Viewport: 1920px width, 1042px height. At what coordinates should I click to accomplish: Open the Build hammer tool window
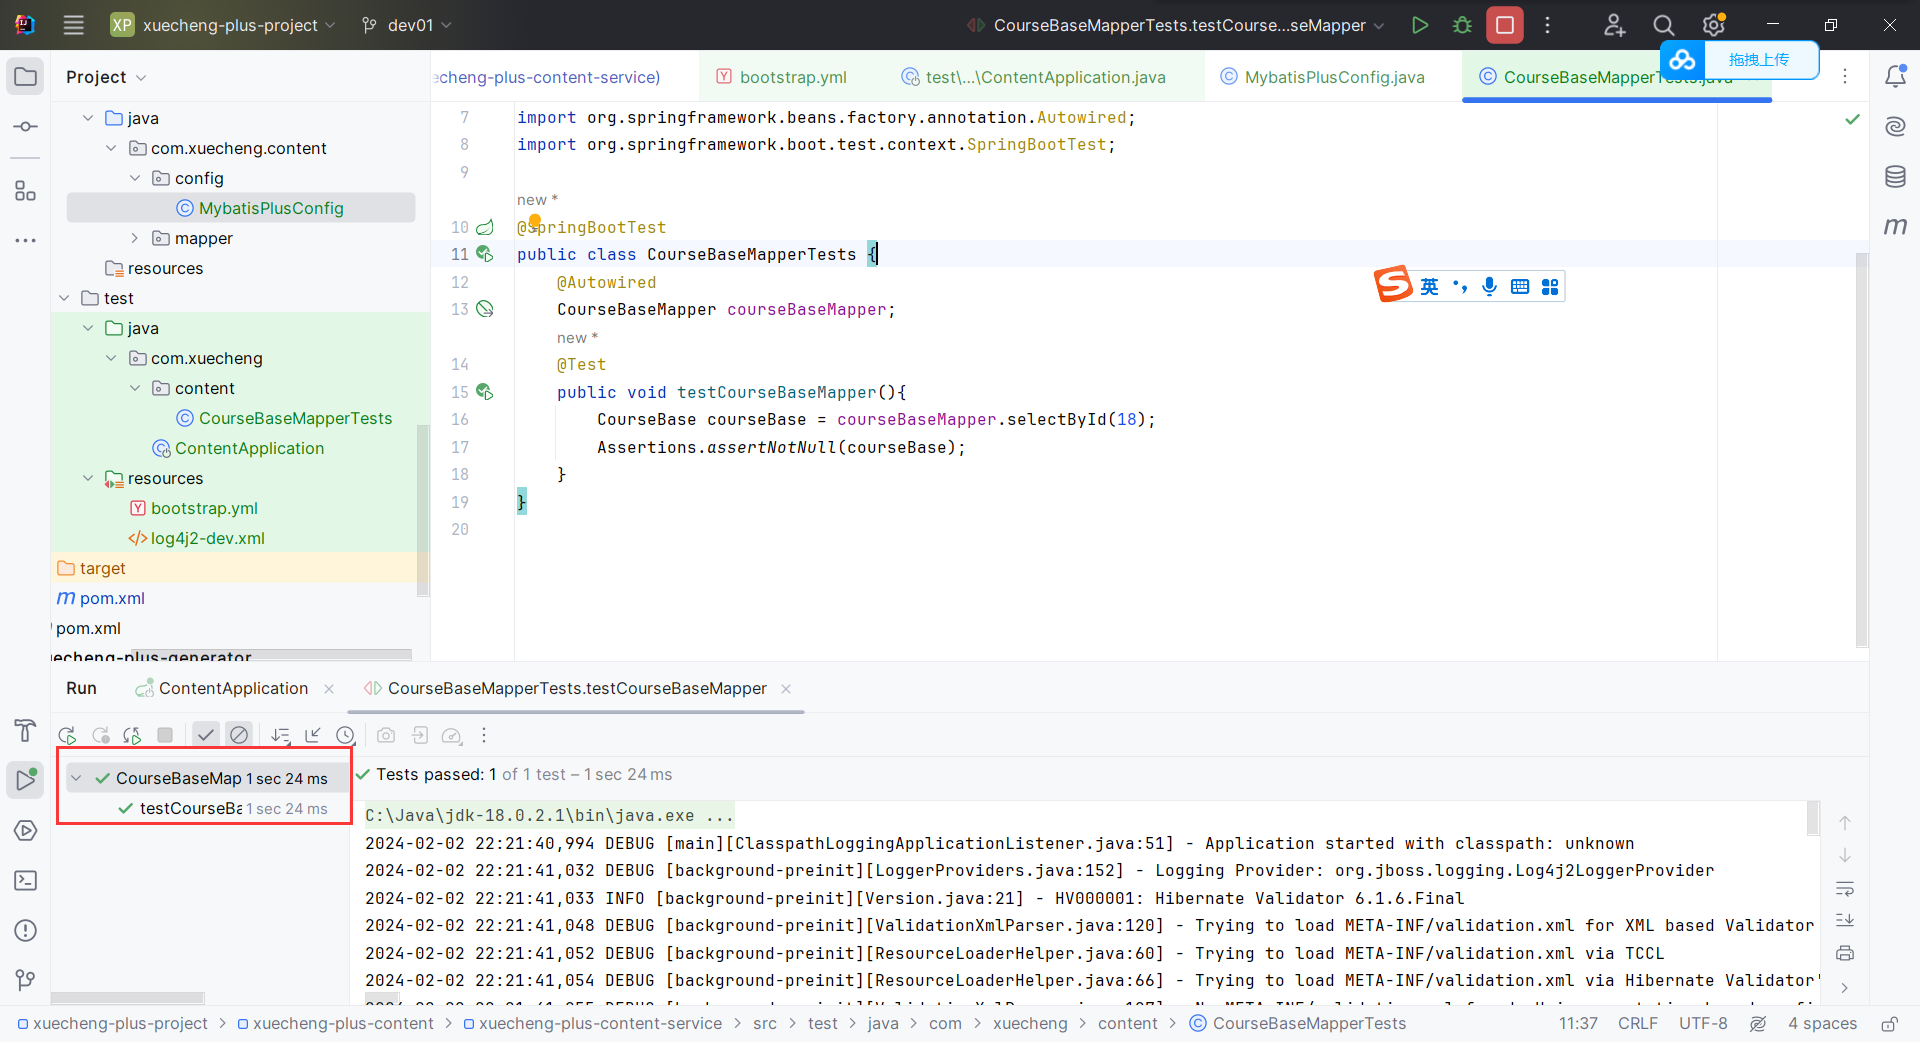26,731
